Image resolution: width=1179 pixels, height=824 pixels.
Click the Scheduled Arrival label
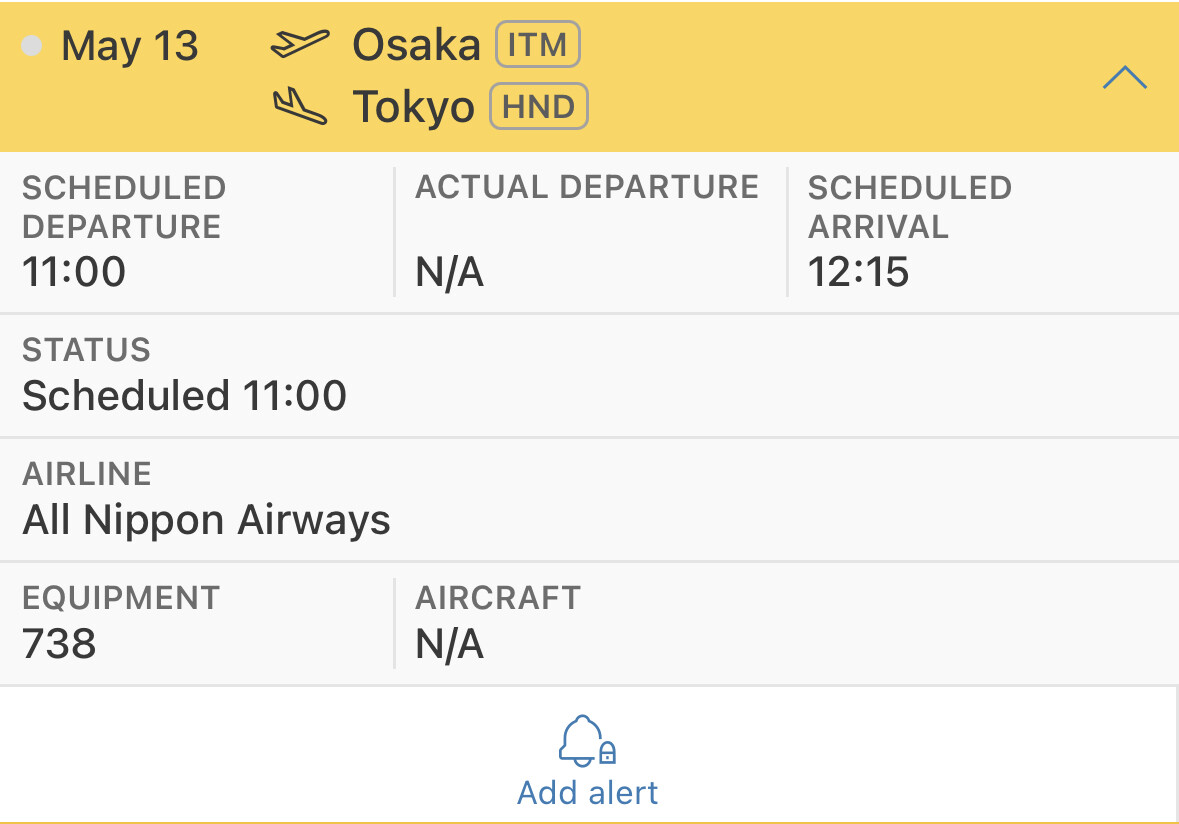pos(909,207)
